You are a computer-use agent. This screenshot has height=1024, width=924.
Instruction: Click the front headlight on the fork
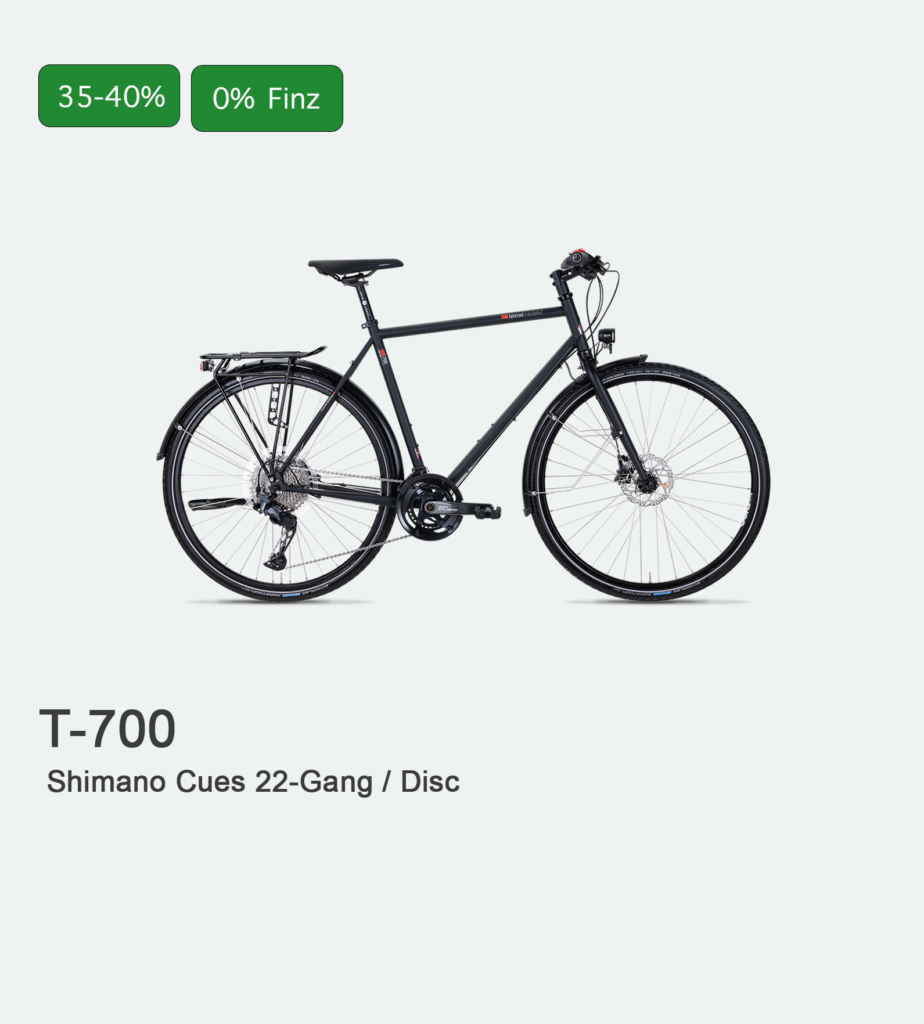pyautogui.click(x=607, y=336)
